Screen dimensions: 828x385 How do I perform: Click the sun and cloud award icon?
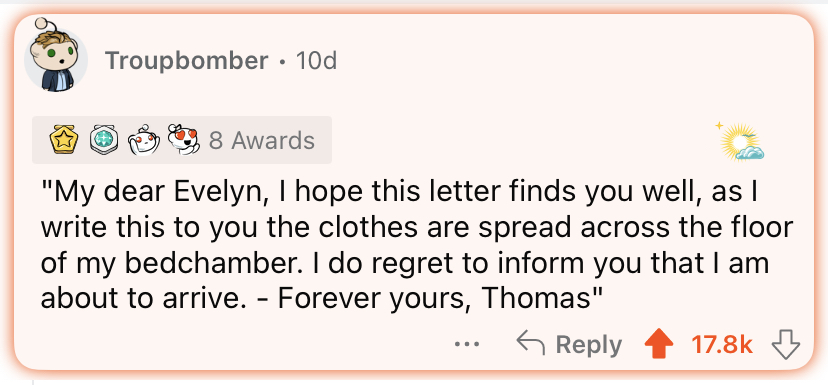pyautogui.click(x=740, y=141)
